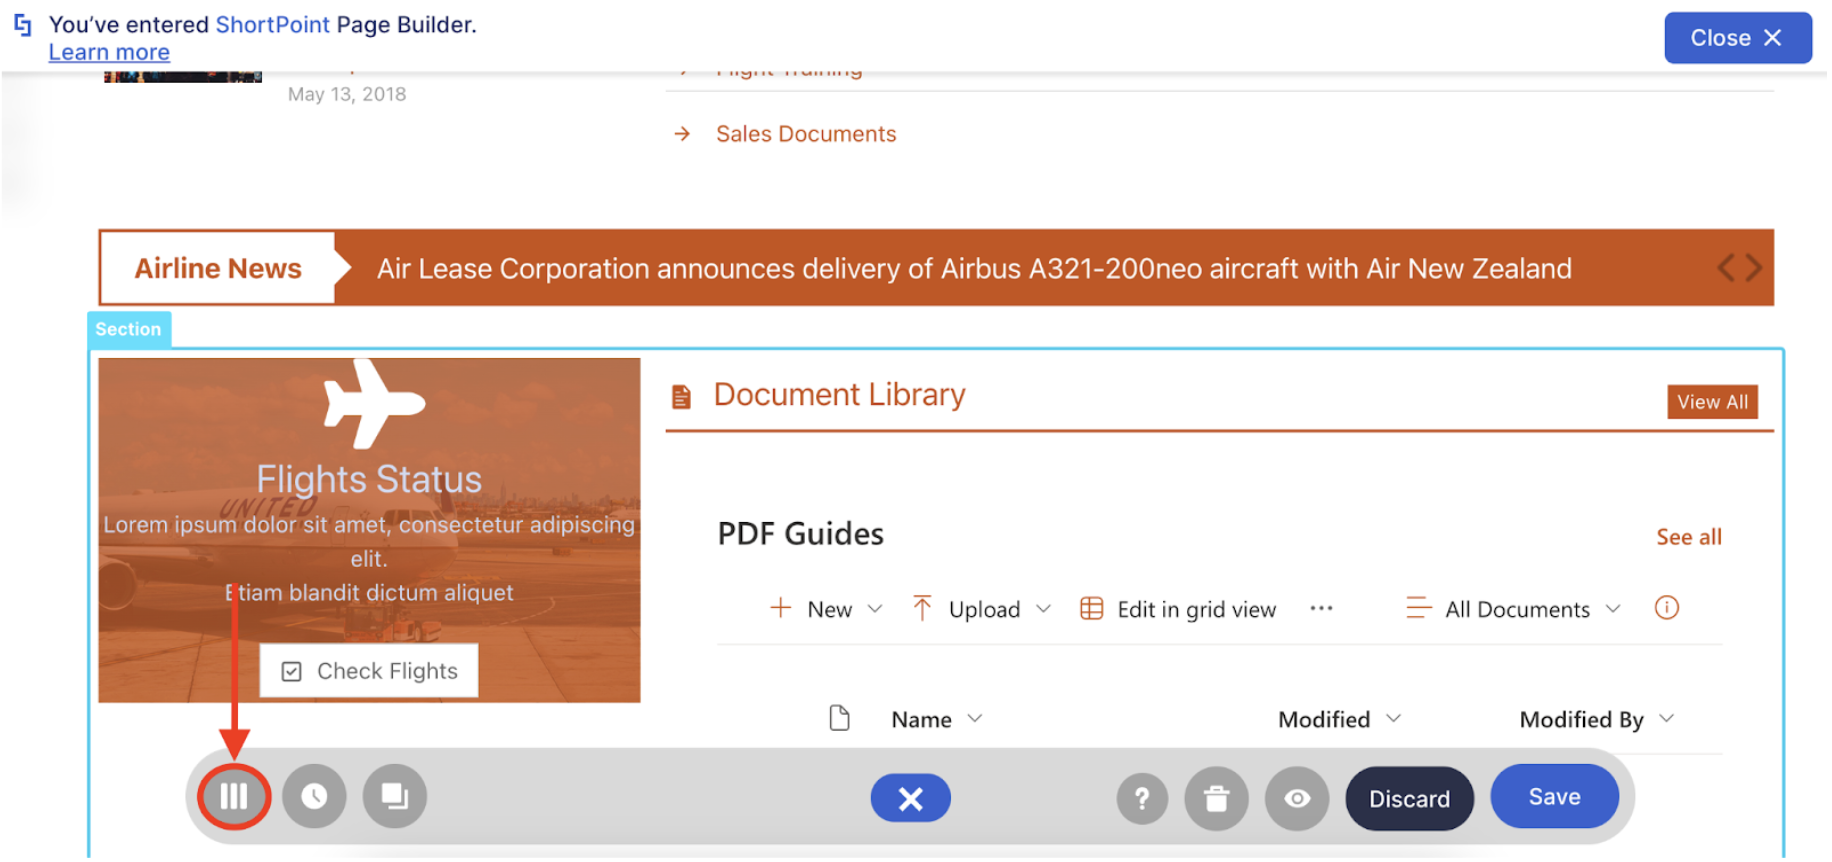
Task: Open the version history clock icon
Action: 314,797
